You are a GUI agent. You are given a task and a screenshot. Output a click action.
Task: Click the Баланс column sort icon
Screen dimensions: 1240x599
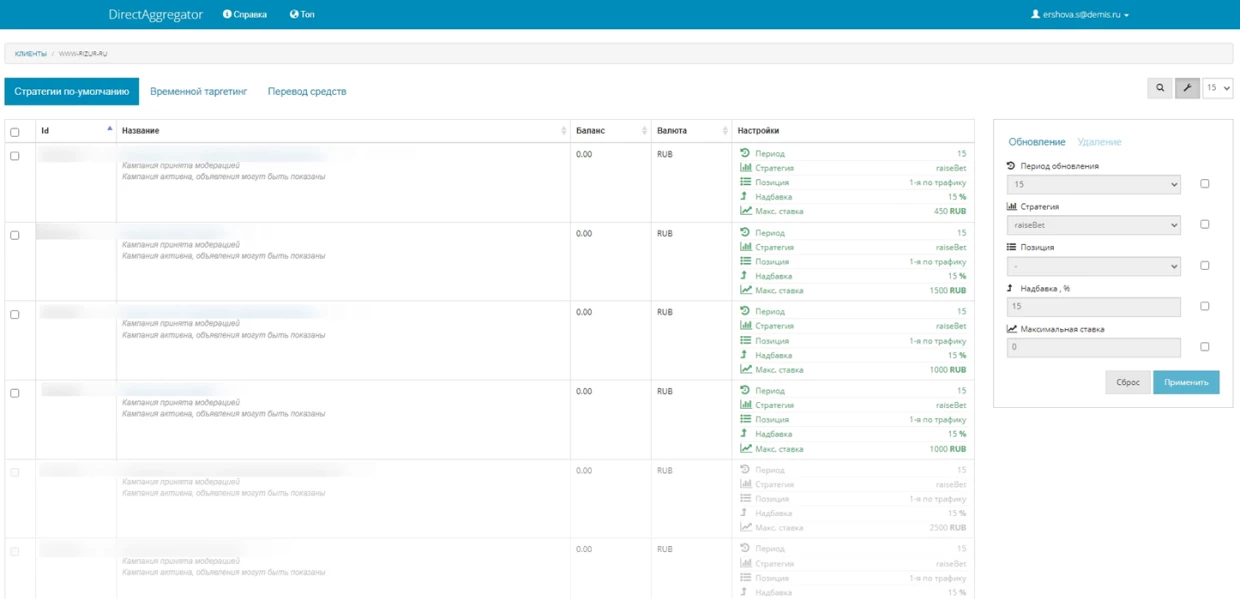point(644,131)
